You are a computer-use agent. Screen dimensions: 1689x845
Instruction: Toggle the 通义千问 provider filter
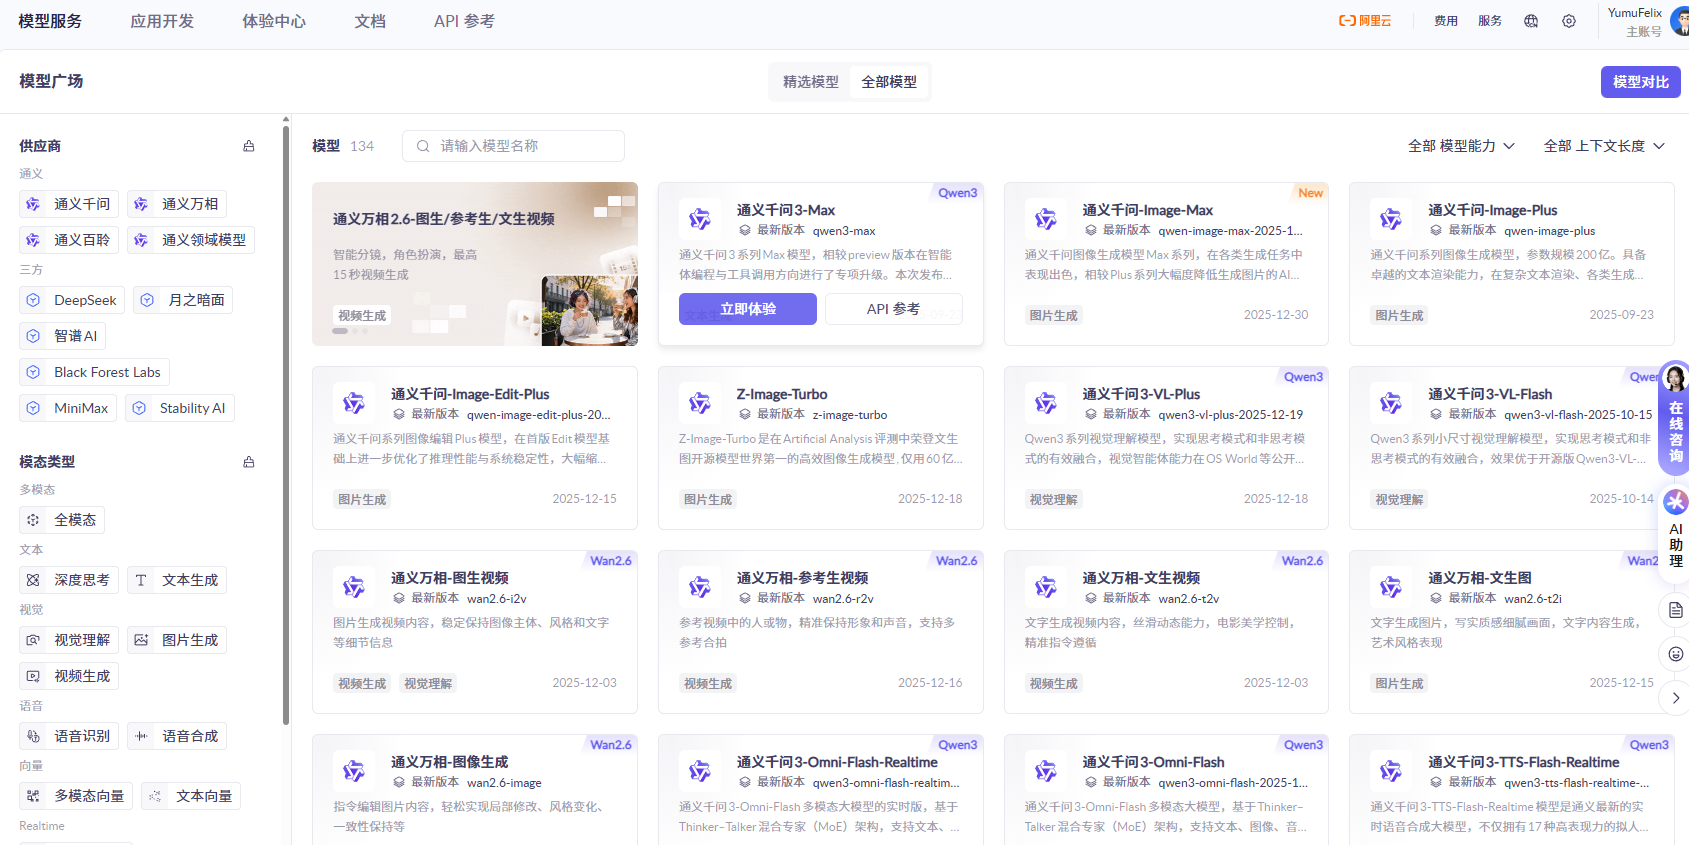point(69,204)
